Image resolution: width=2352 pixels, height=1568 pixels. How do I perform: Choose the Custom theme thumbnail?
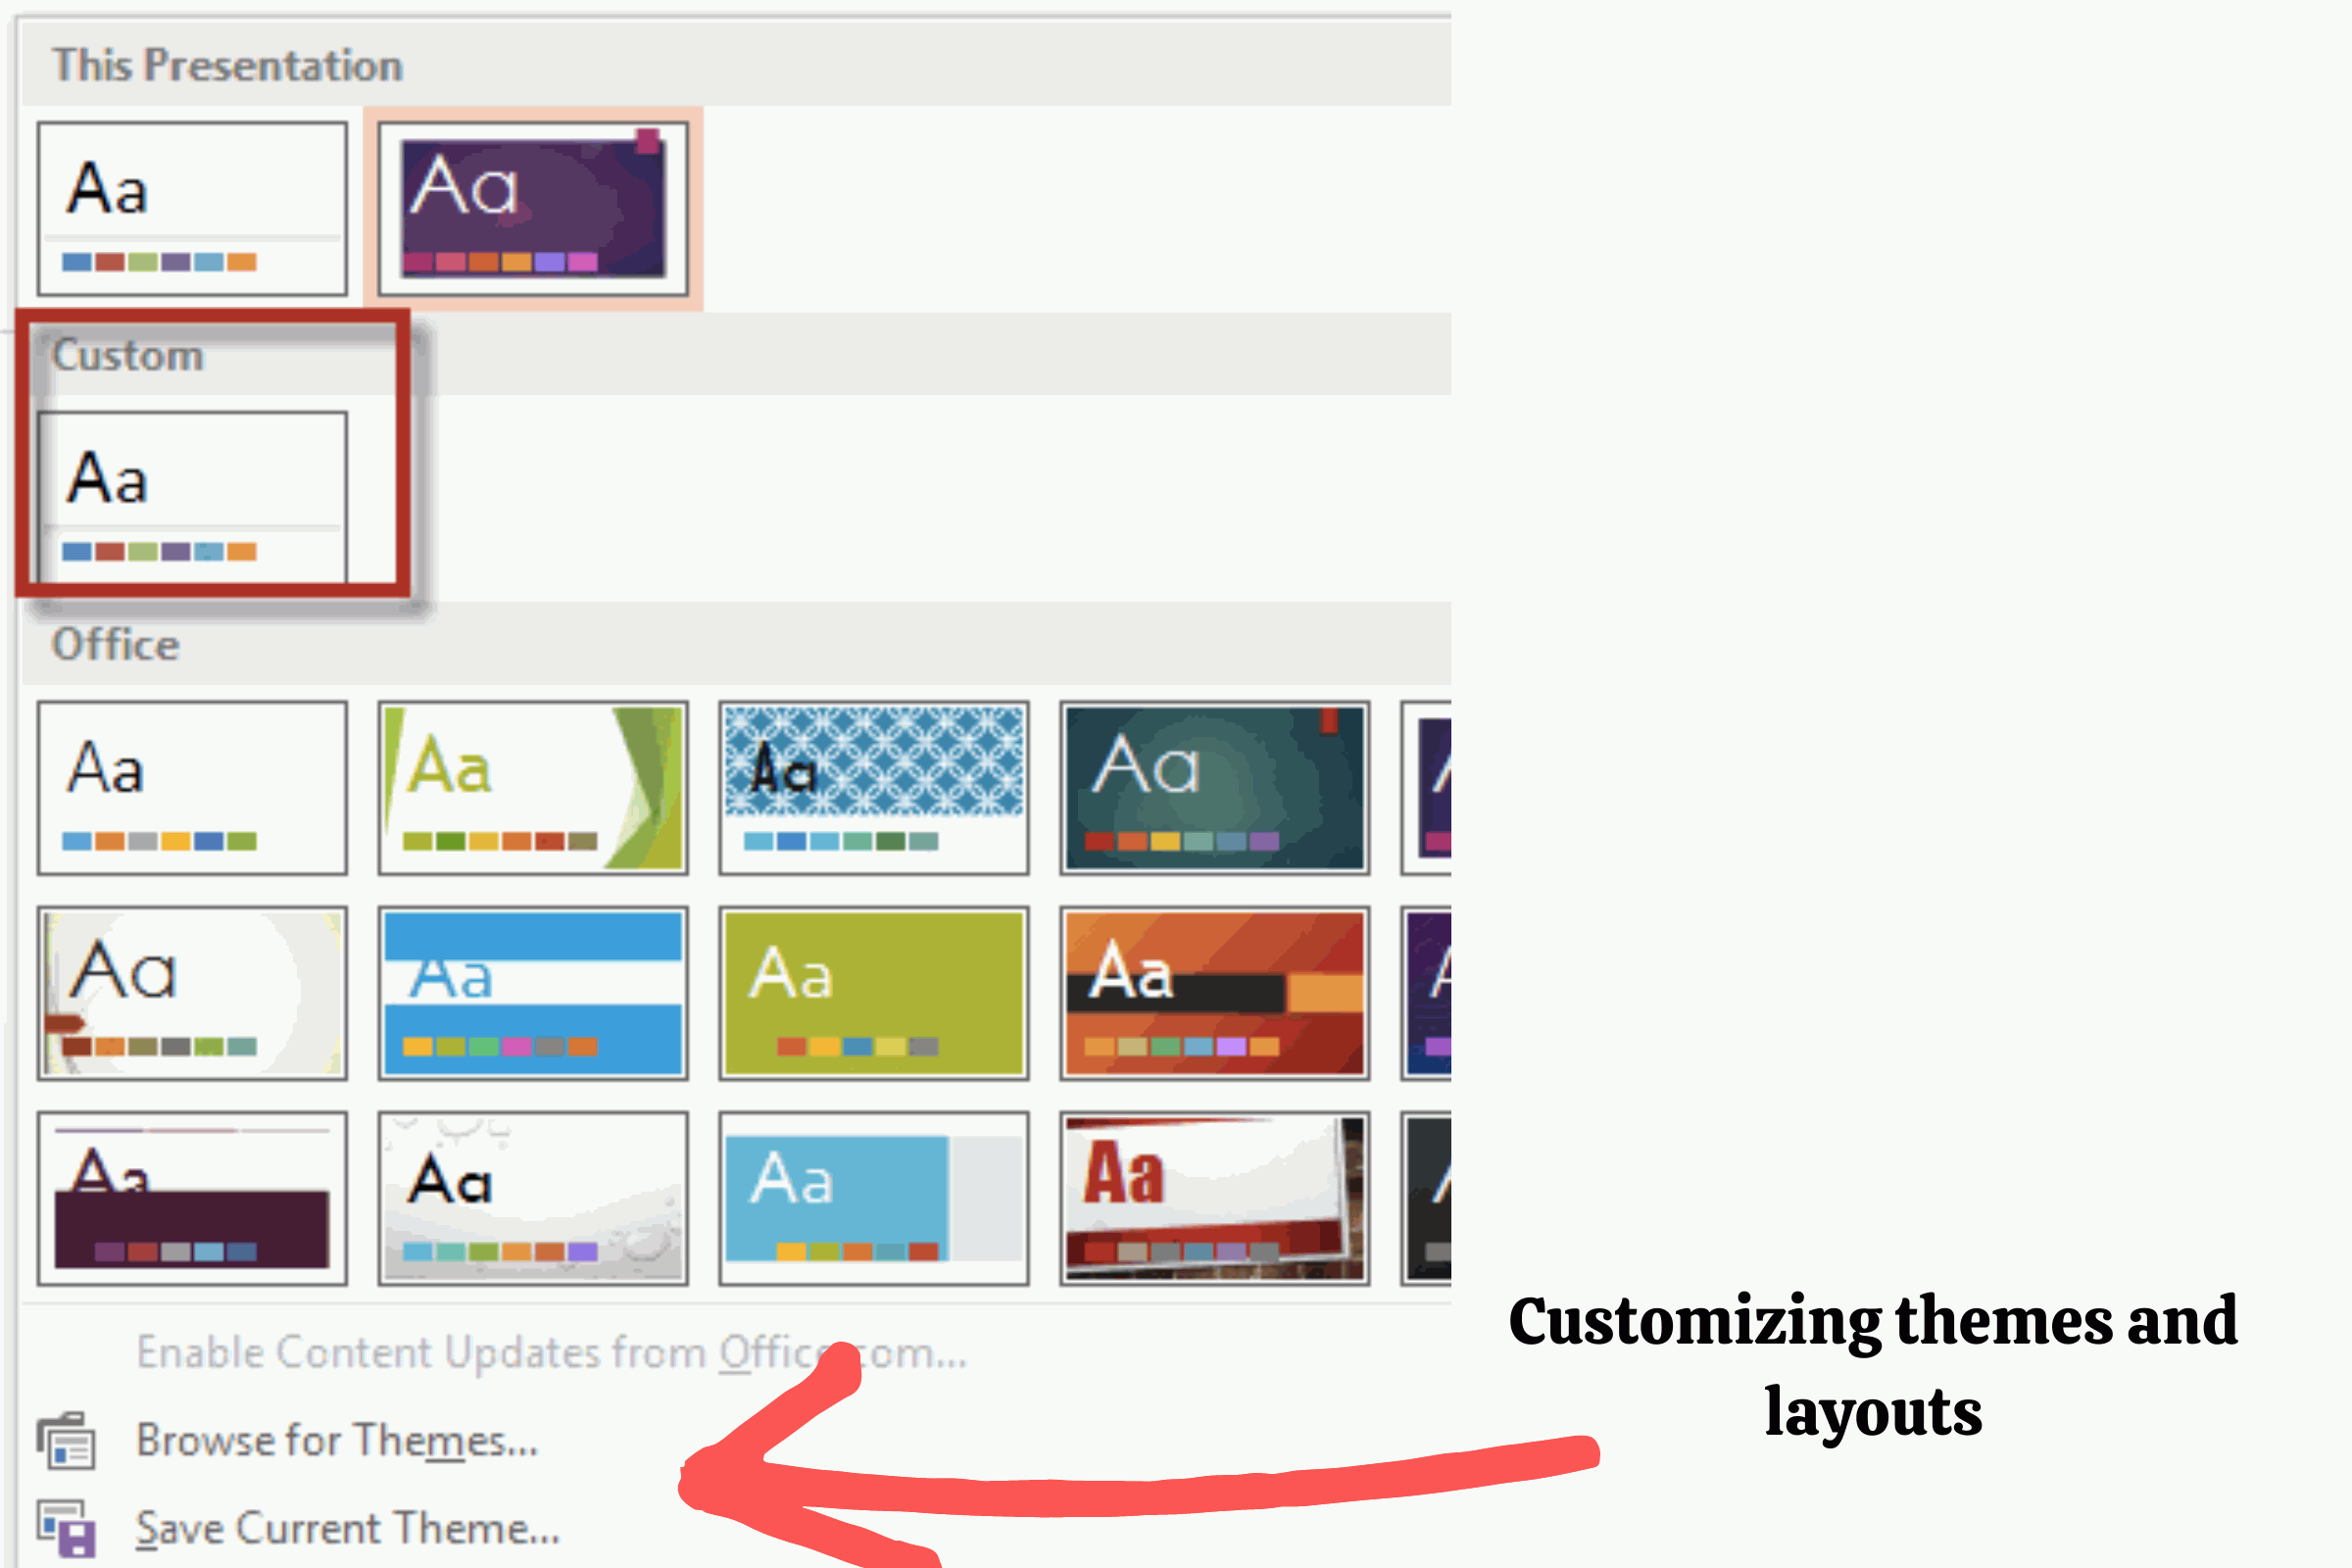(x=192, y=497)
